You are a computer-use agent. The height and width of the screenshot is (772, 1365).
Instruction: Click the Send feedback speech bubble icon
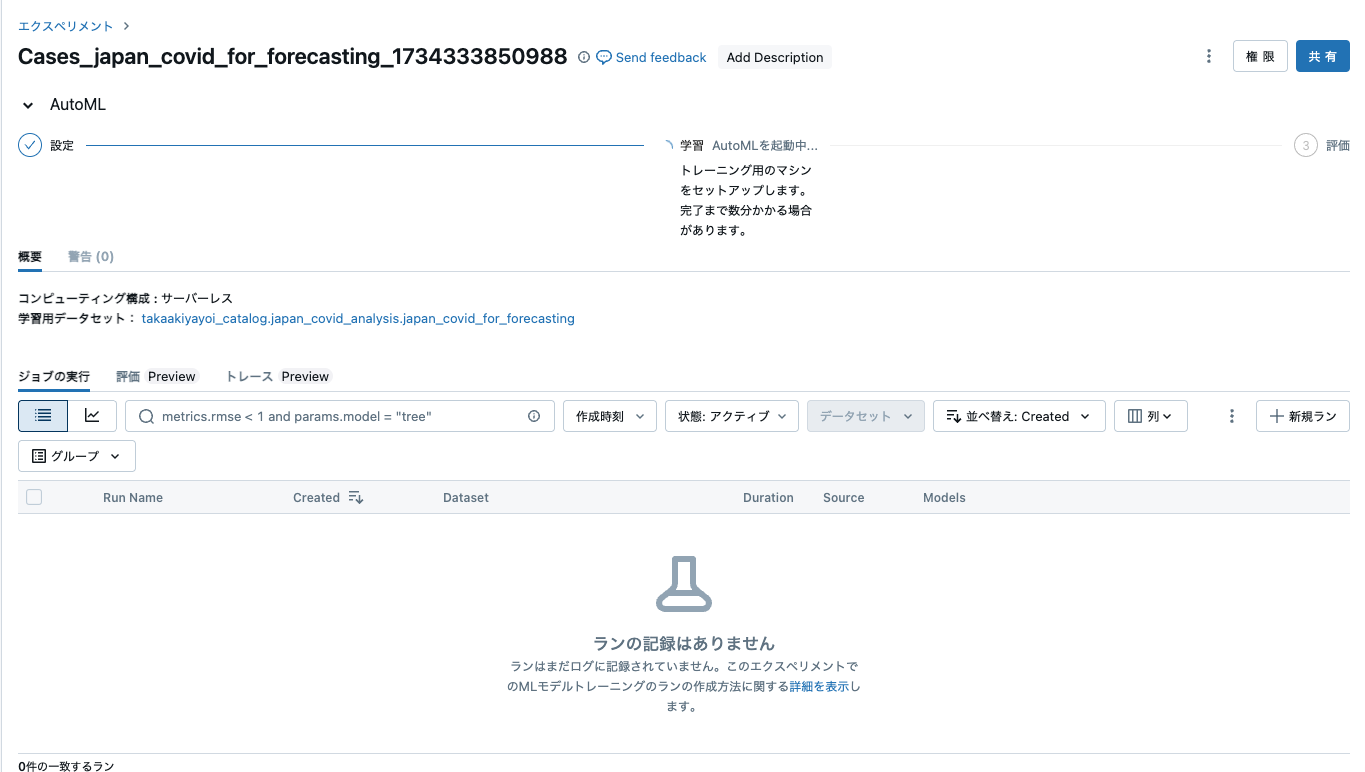click(x=603, y=57)
